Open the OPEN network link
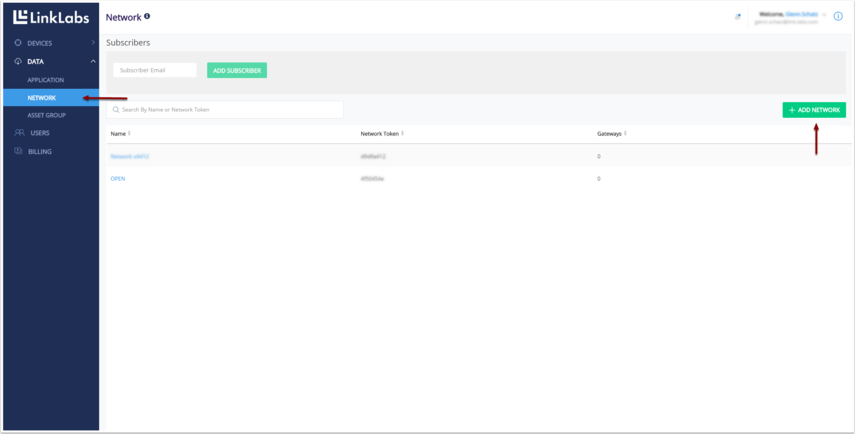 (118, 179)
